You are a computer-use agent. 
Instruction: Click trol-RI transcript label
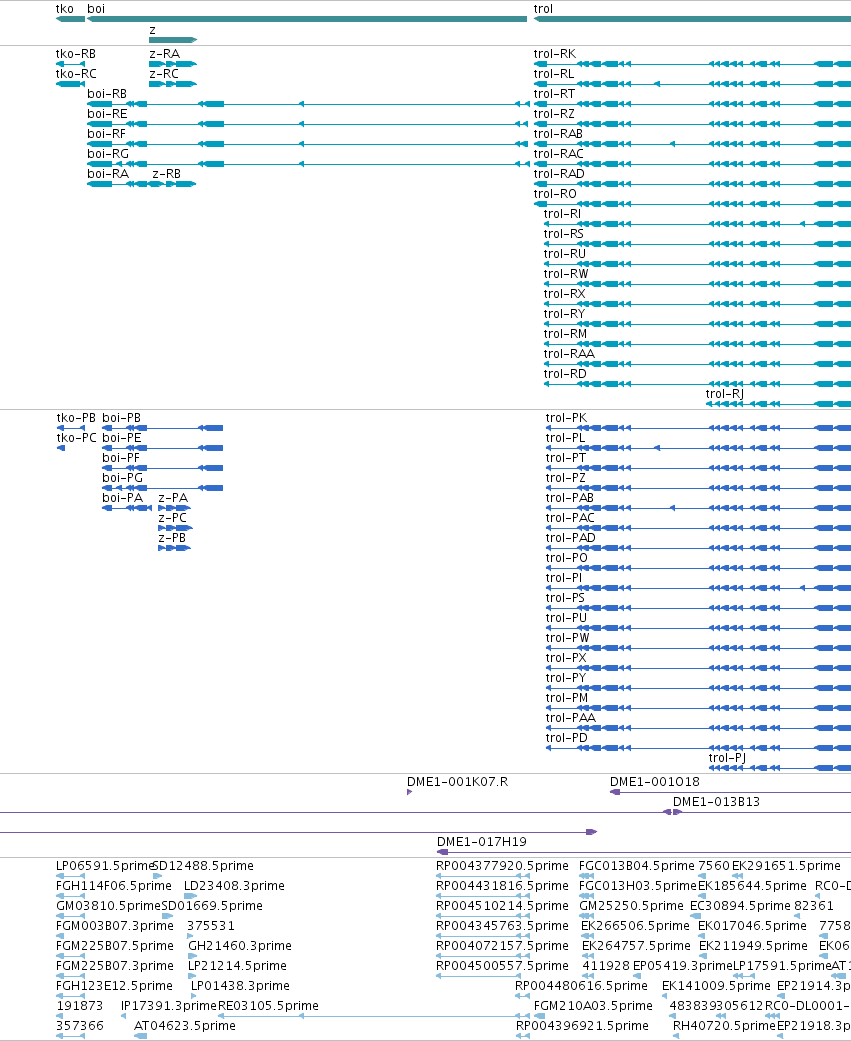click(562, 213)
